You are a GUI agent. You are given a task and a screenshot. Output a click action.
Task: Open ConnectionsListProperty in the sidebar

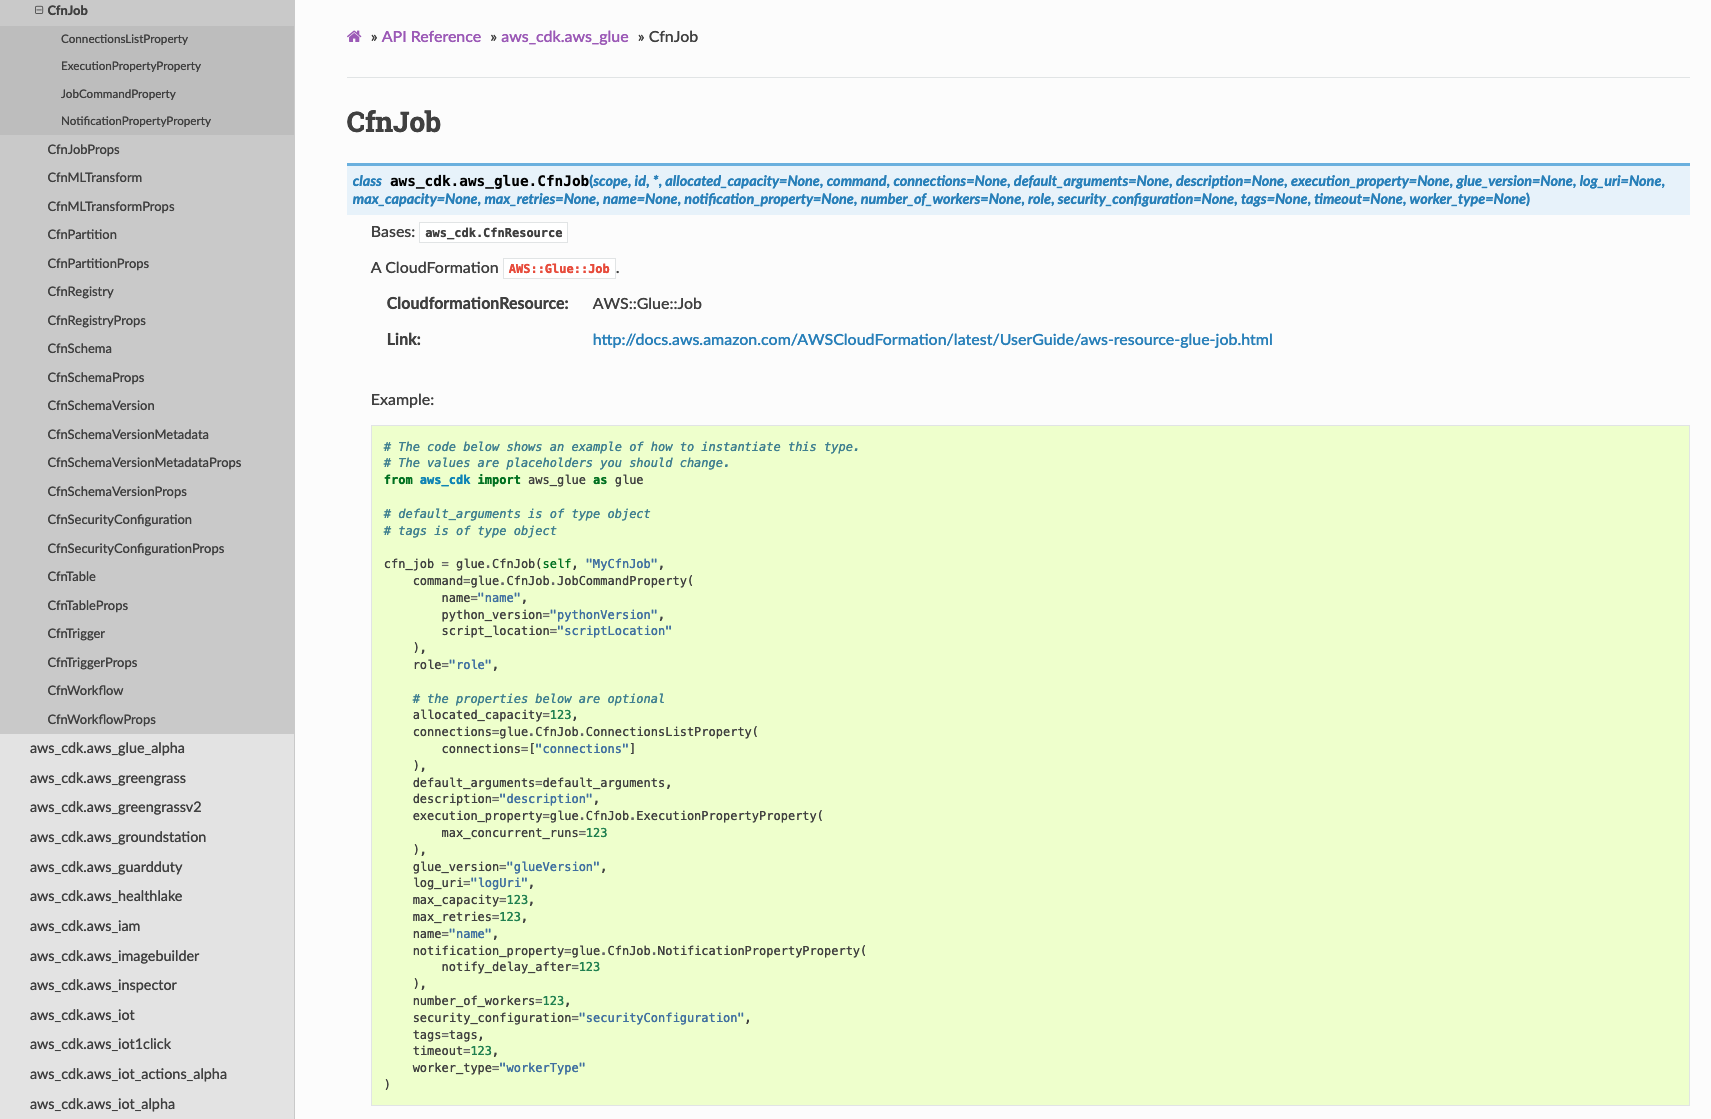[124, 39]
